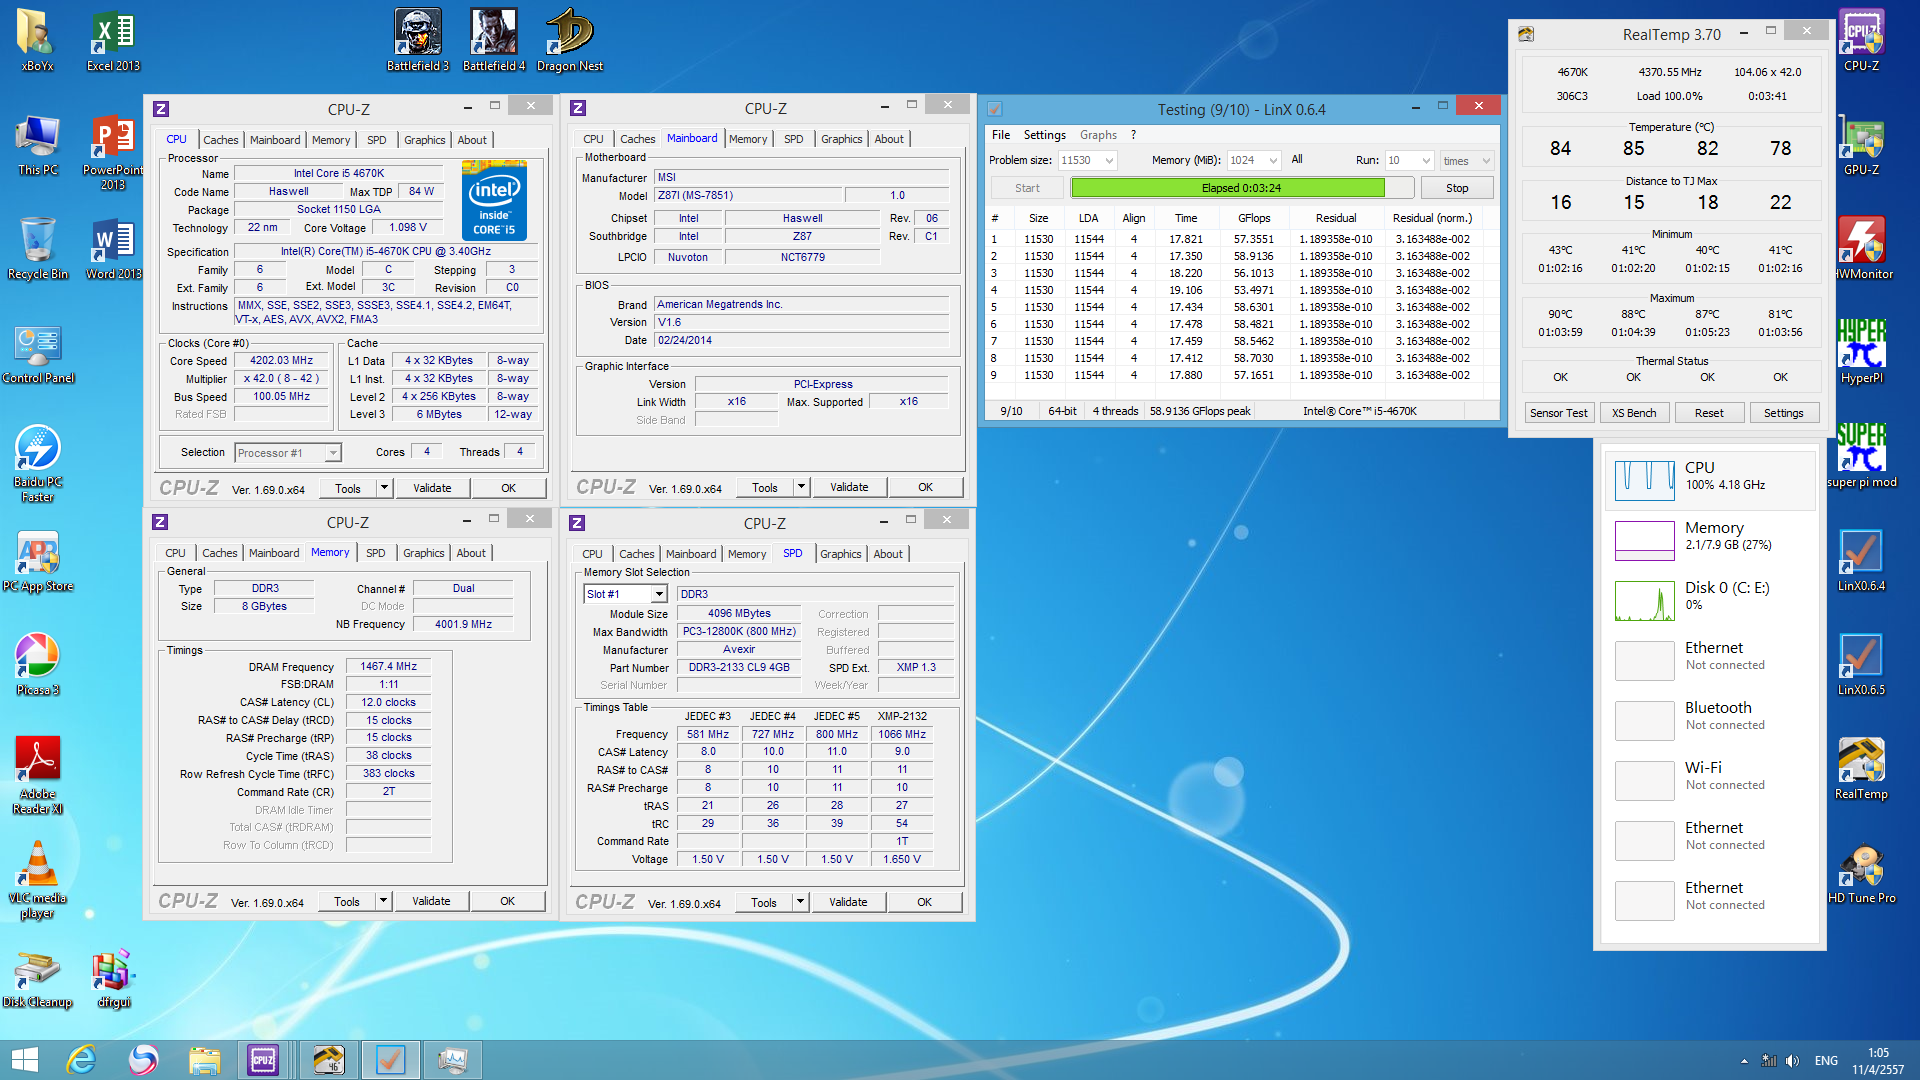
Task: Open the Slot #1 memory slot dropdown
Action: click(658, 594)
